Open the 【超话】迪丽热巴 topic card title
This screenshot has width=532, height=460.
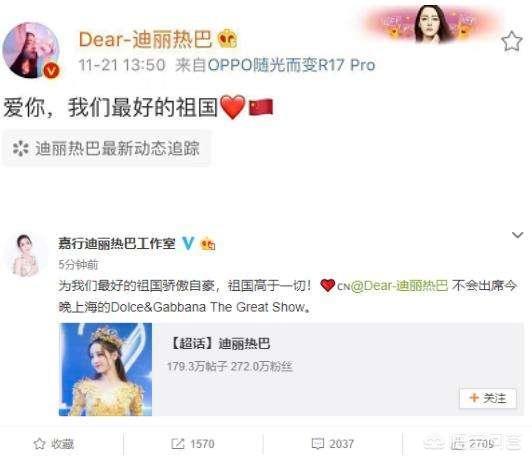coord(219,343)
